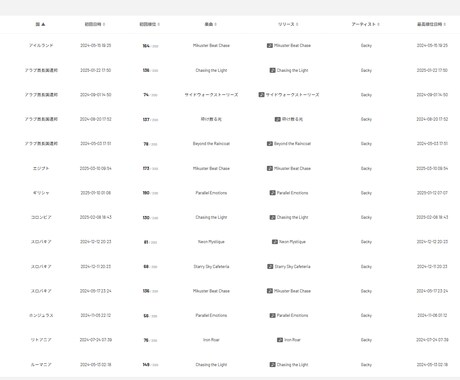This screenshot has height=380, width=460.
Task: Click the Parallel Emotions song in ホンジュラス row
Action: (x=211, y=315)
